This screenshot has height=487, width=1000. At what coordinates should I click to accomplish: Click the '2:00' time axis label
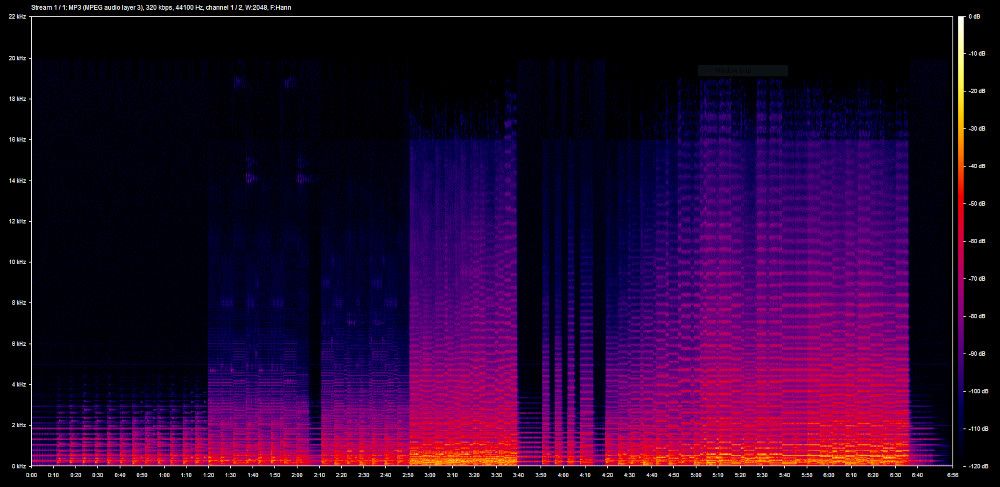click(297, 475)
